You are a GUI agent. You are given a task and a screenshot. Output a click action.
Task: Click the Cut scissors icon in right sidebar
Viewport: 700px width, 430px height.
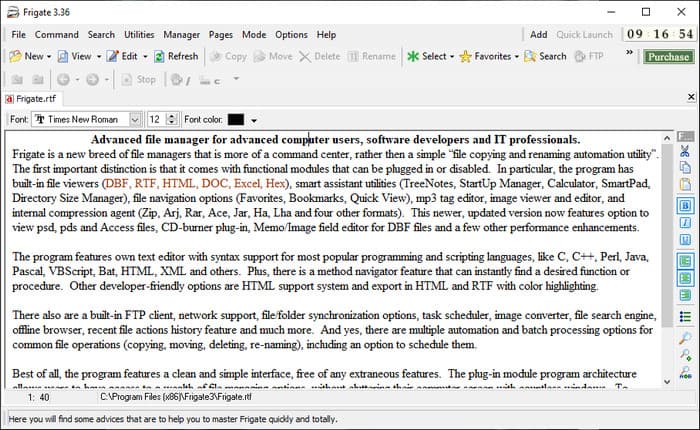(685, 152)
